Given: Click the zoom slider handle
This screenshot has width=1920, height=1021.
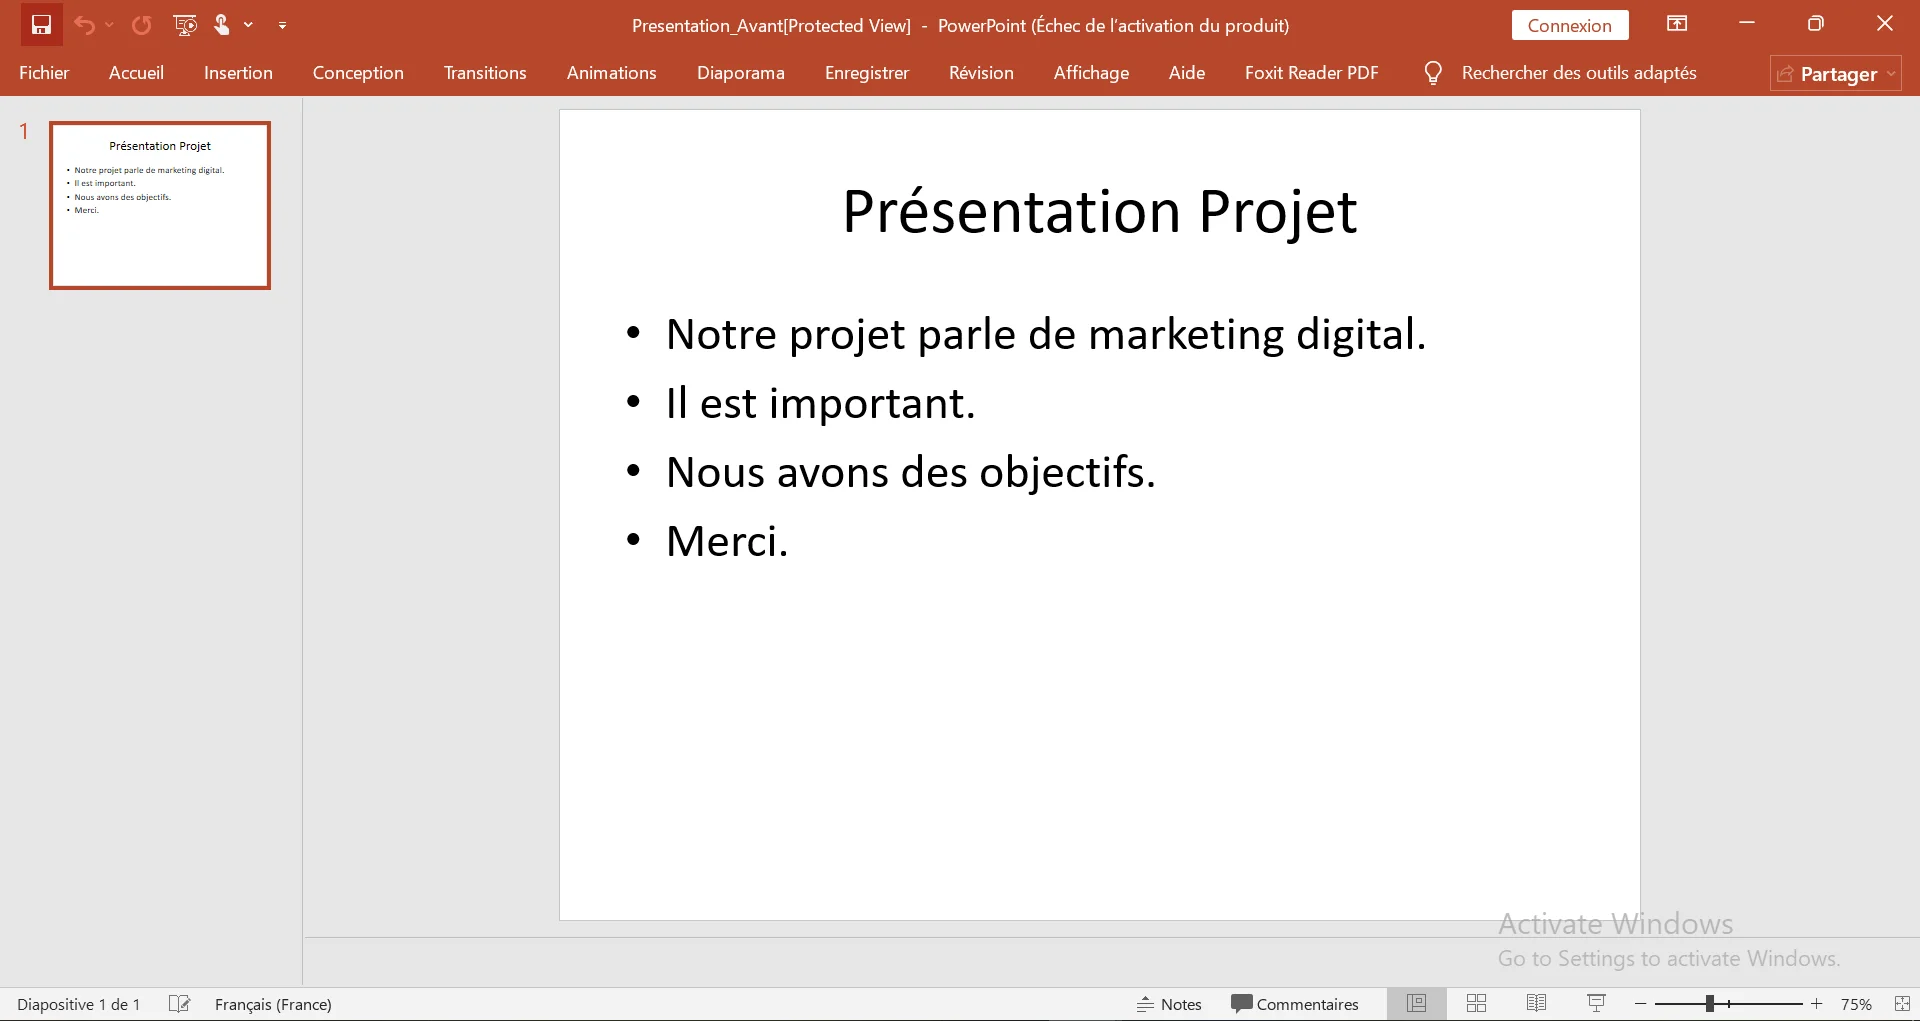Looking at the screenshot, I should click(1710, 1003).
